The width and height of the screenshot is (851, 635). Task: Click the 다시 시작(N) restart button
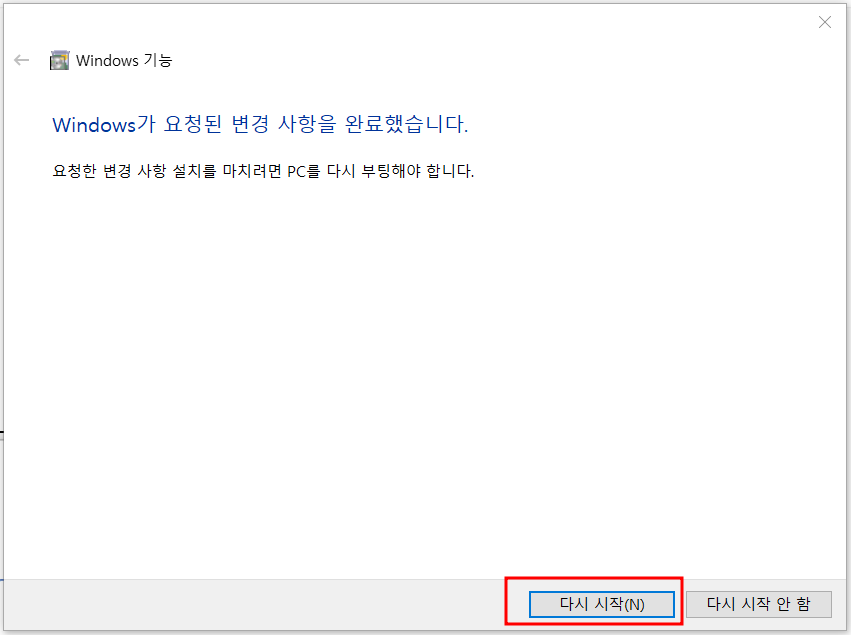click(x=602, y=604)
